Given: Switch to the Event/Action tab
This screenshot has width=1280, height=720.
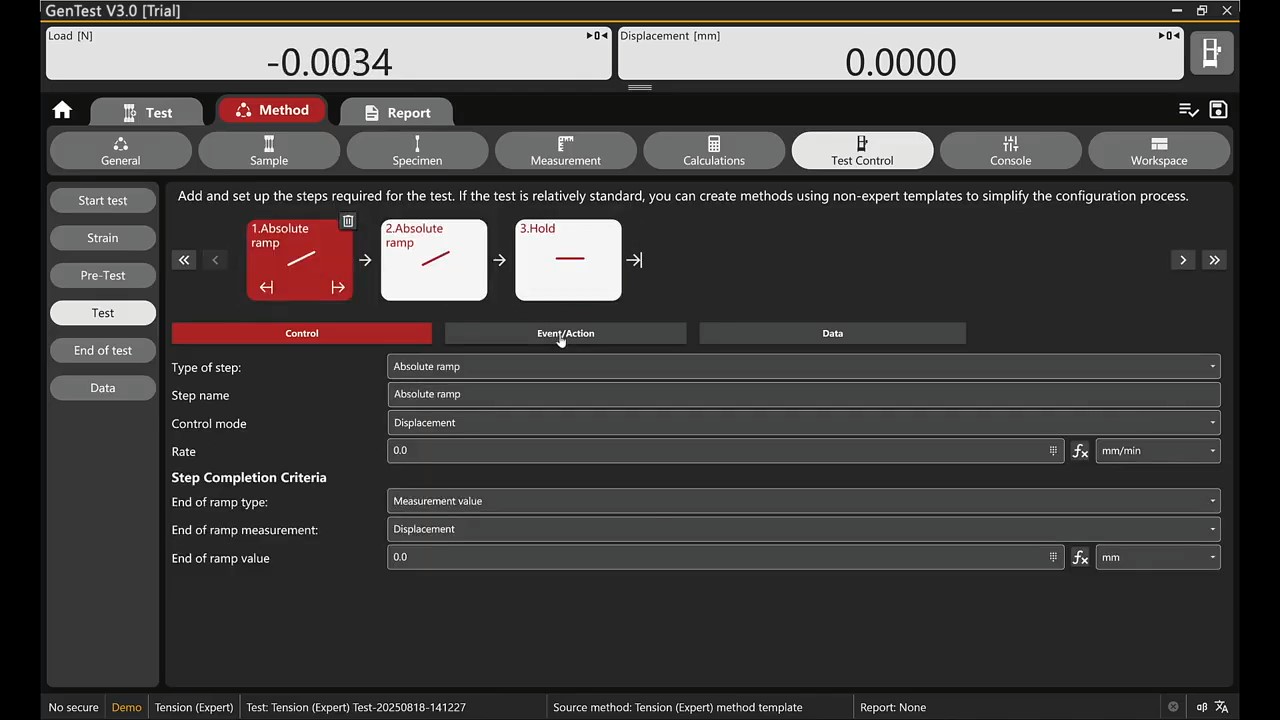Looking at the screenshot, I should pyautogui.click(x=565, y=334).
